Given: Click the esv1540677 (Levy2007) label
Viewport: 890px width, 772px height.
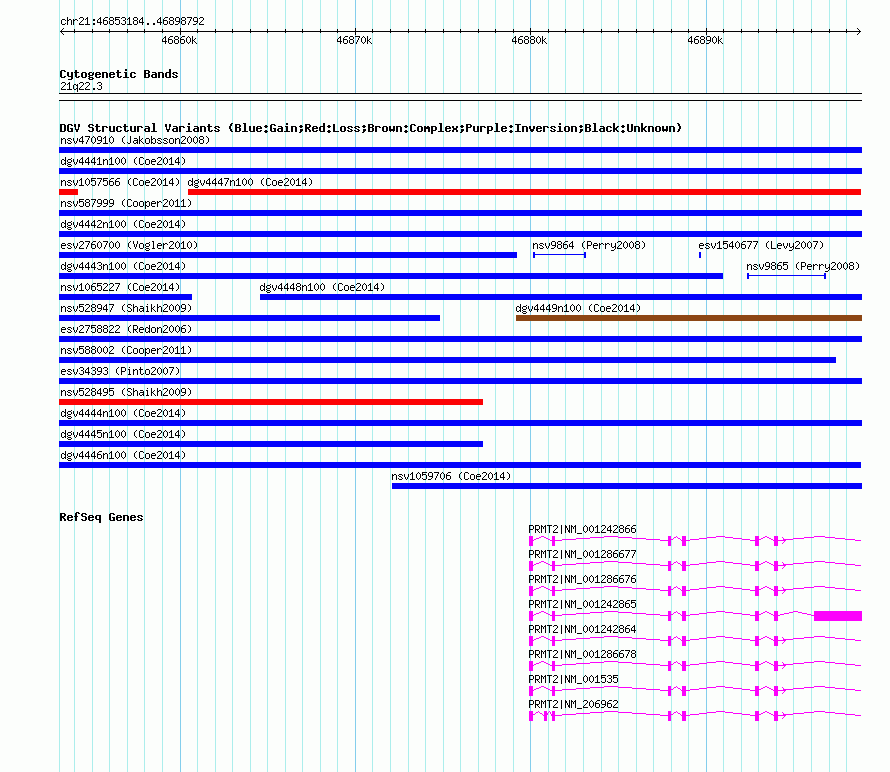Looking at the screenshot, I should pyautogui.click(x=761, y=245).
